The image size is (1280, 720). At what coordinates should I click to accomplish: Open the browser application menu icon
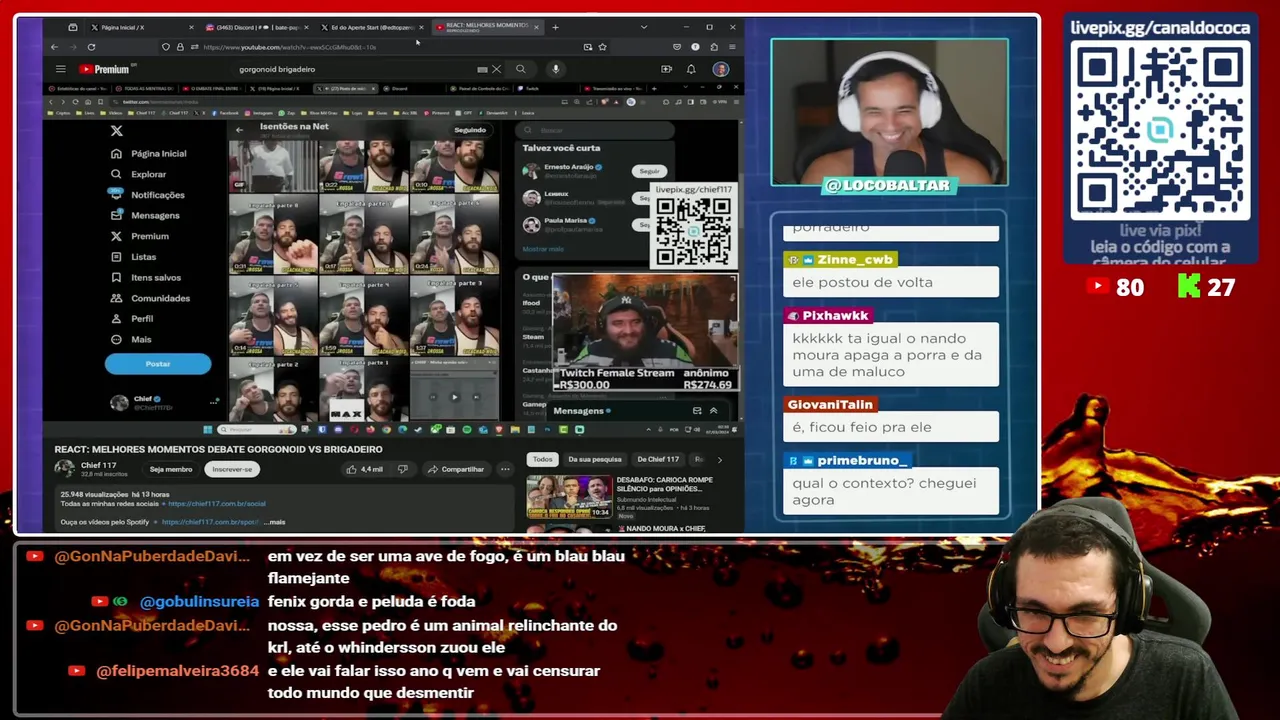[x=732, y=47]
